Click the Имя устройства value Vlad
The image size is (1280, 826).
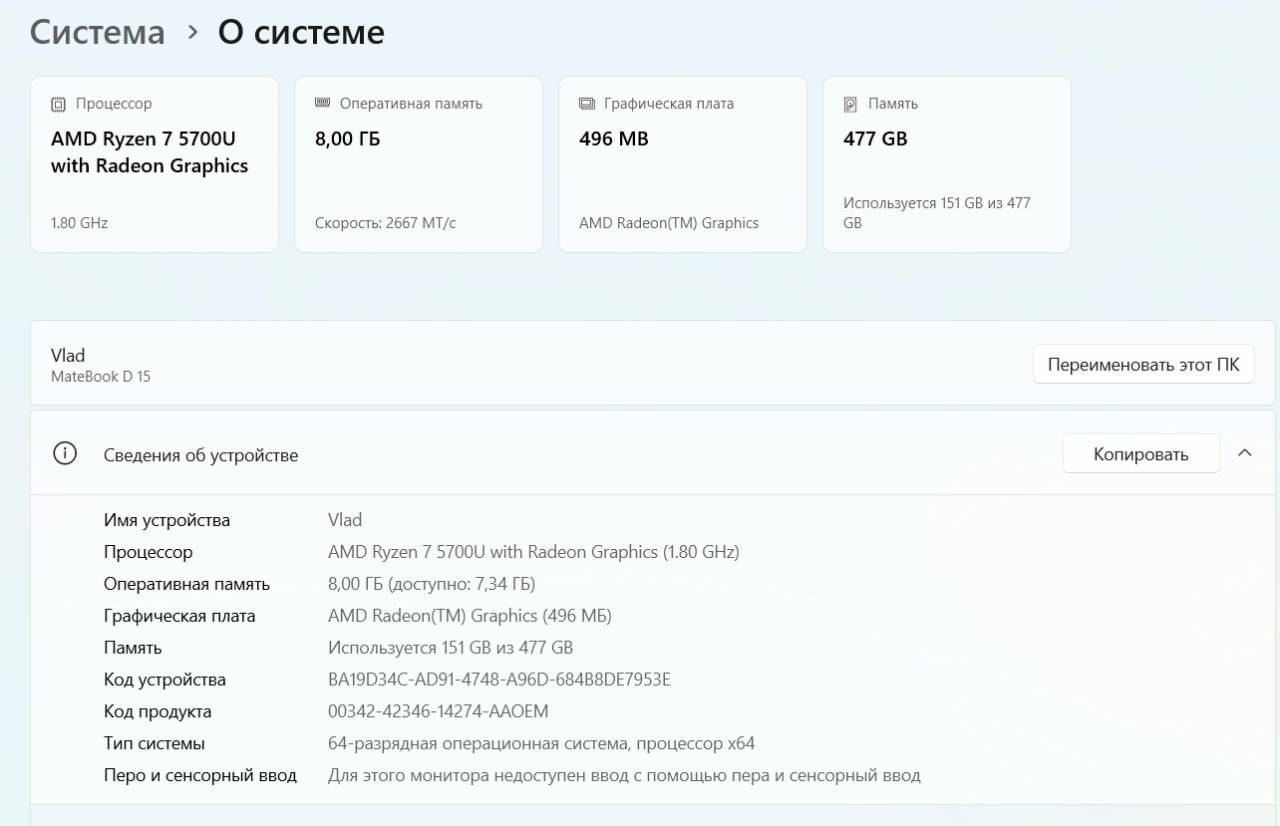(x=345, y=520)
